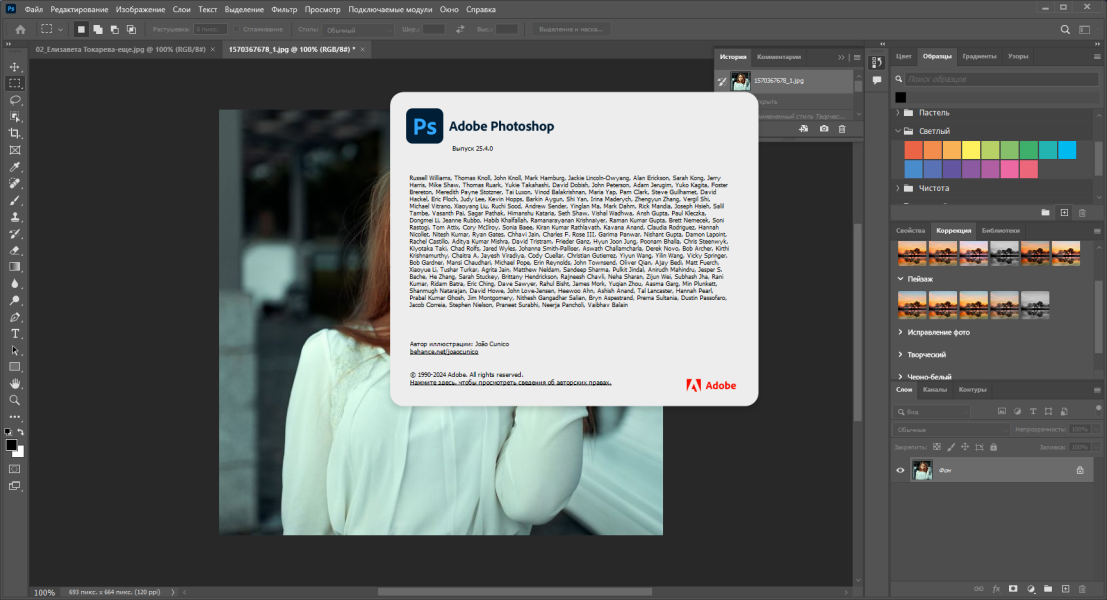Expand the Пастель swatch folder
1107x600 pixels.
(898, 113)
